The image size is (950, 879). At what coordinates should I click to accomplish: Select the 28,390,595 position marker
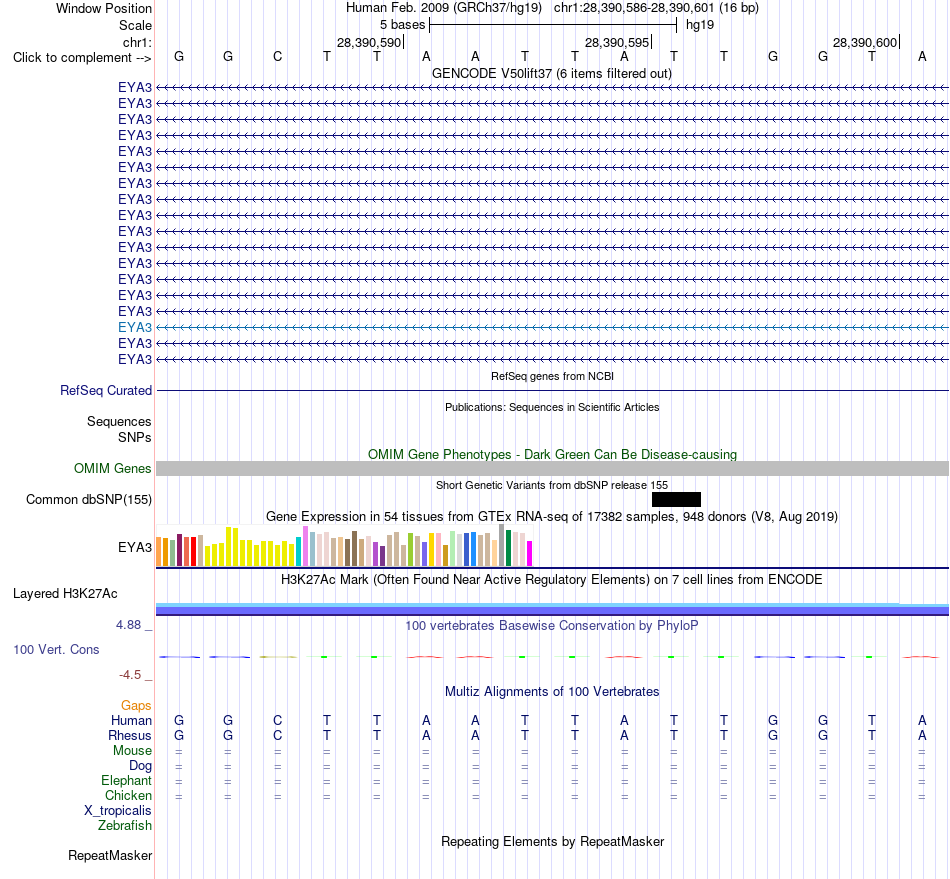pos(617,42)
